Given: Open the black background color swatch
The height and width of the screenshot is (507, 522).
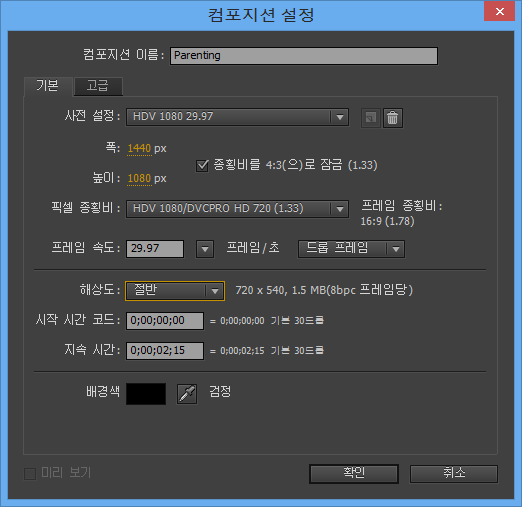Looking at the screenshot, I should coord(146,394).
